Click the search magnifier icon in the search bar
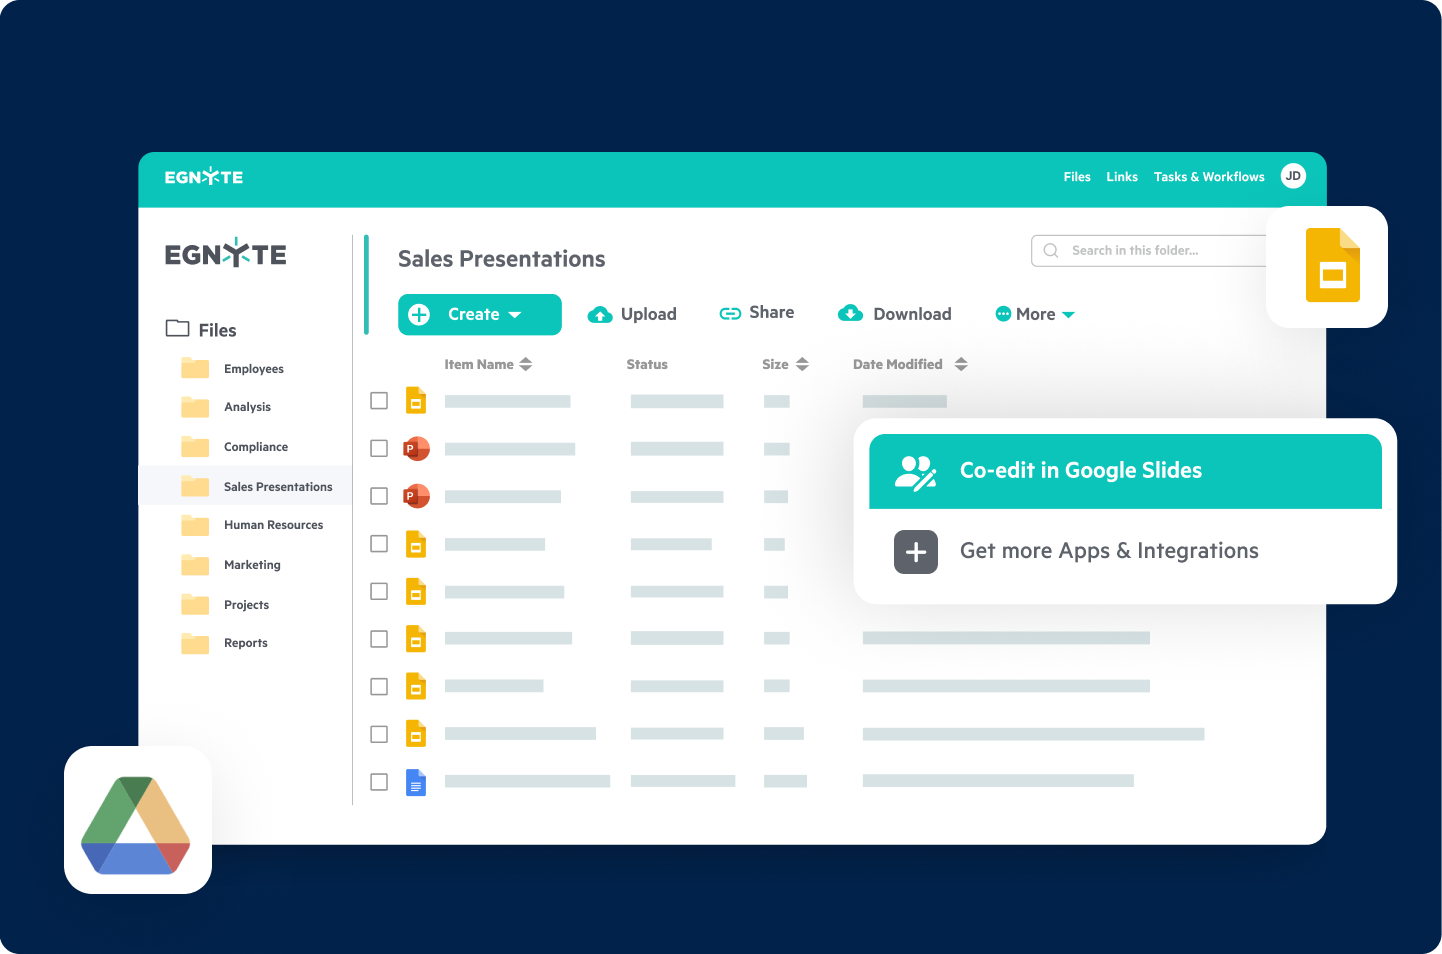The width and height of the screenshot is (1442, 954). (x=1051, y=250)
